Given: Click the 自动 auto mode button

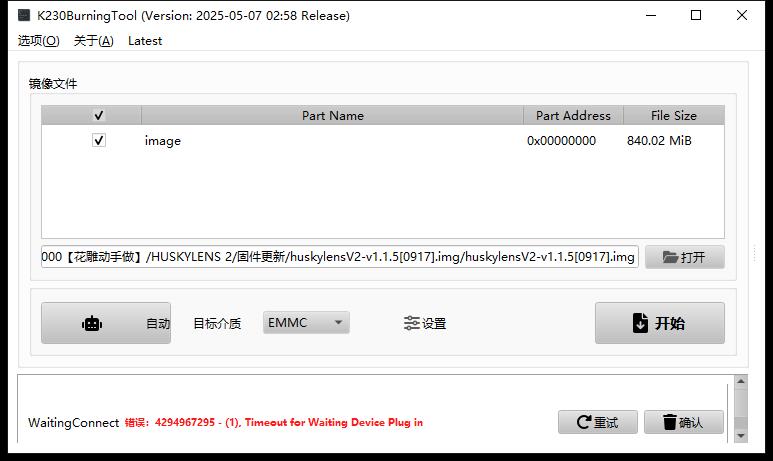Looking at the screenshot, I should click(106, 323).
